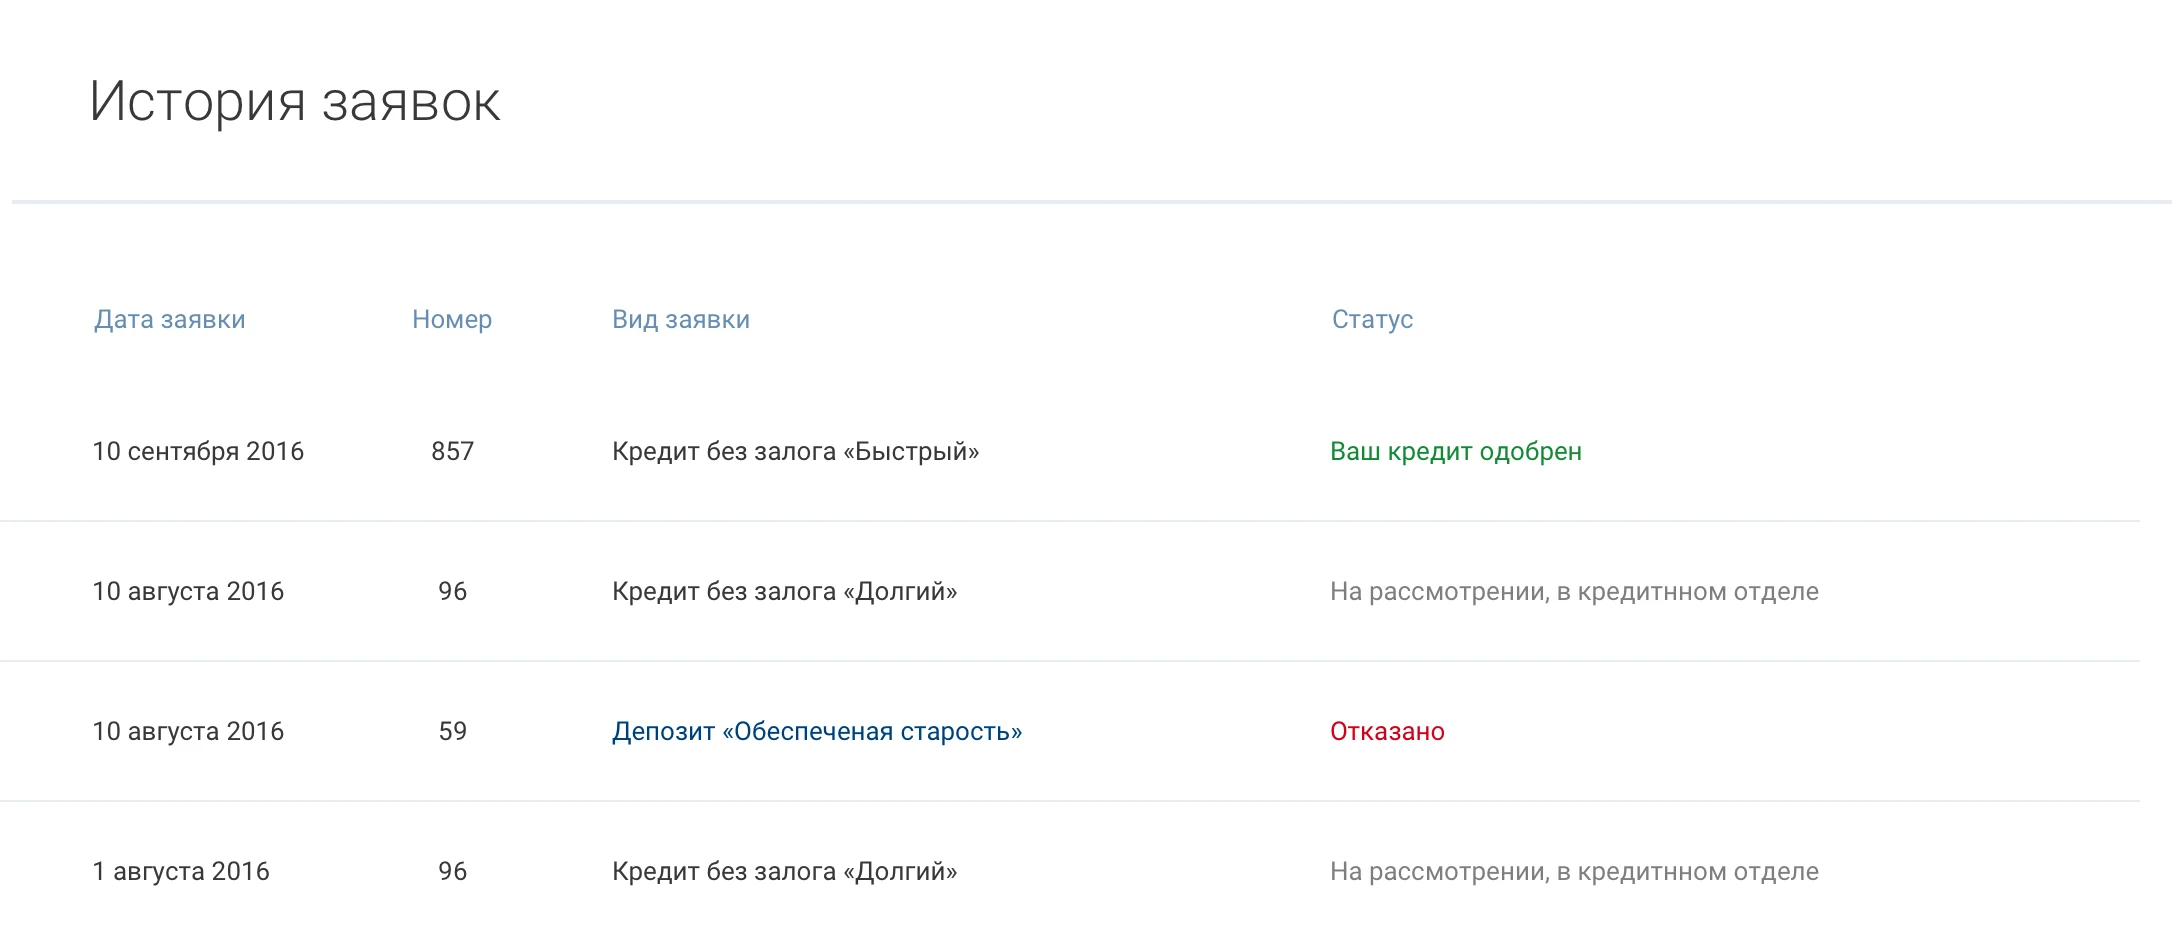Select the Кредит без залога «Быстрый» entry
Screen dimensions: 2172x940
click(795, 452)
